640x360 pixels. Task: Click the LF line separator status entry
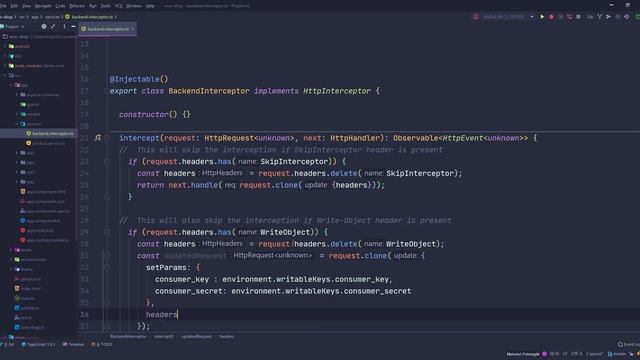[565, 354]
